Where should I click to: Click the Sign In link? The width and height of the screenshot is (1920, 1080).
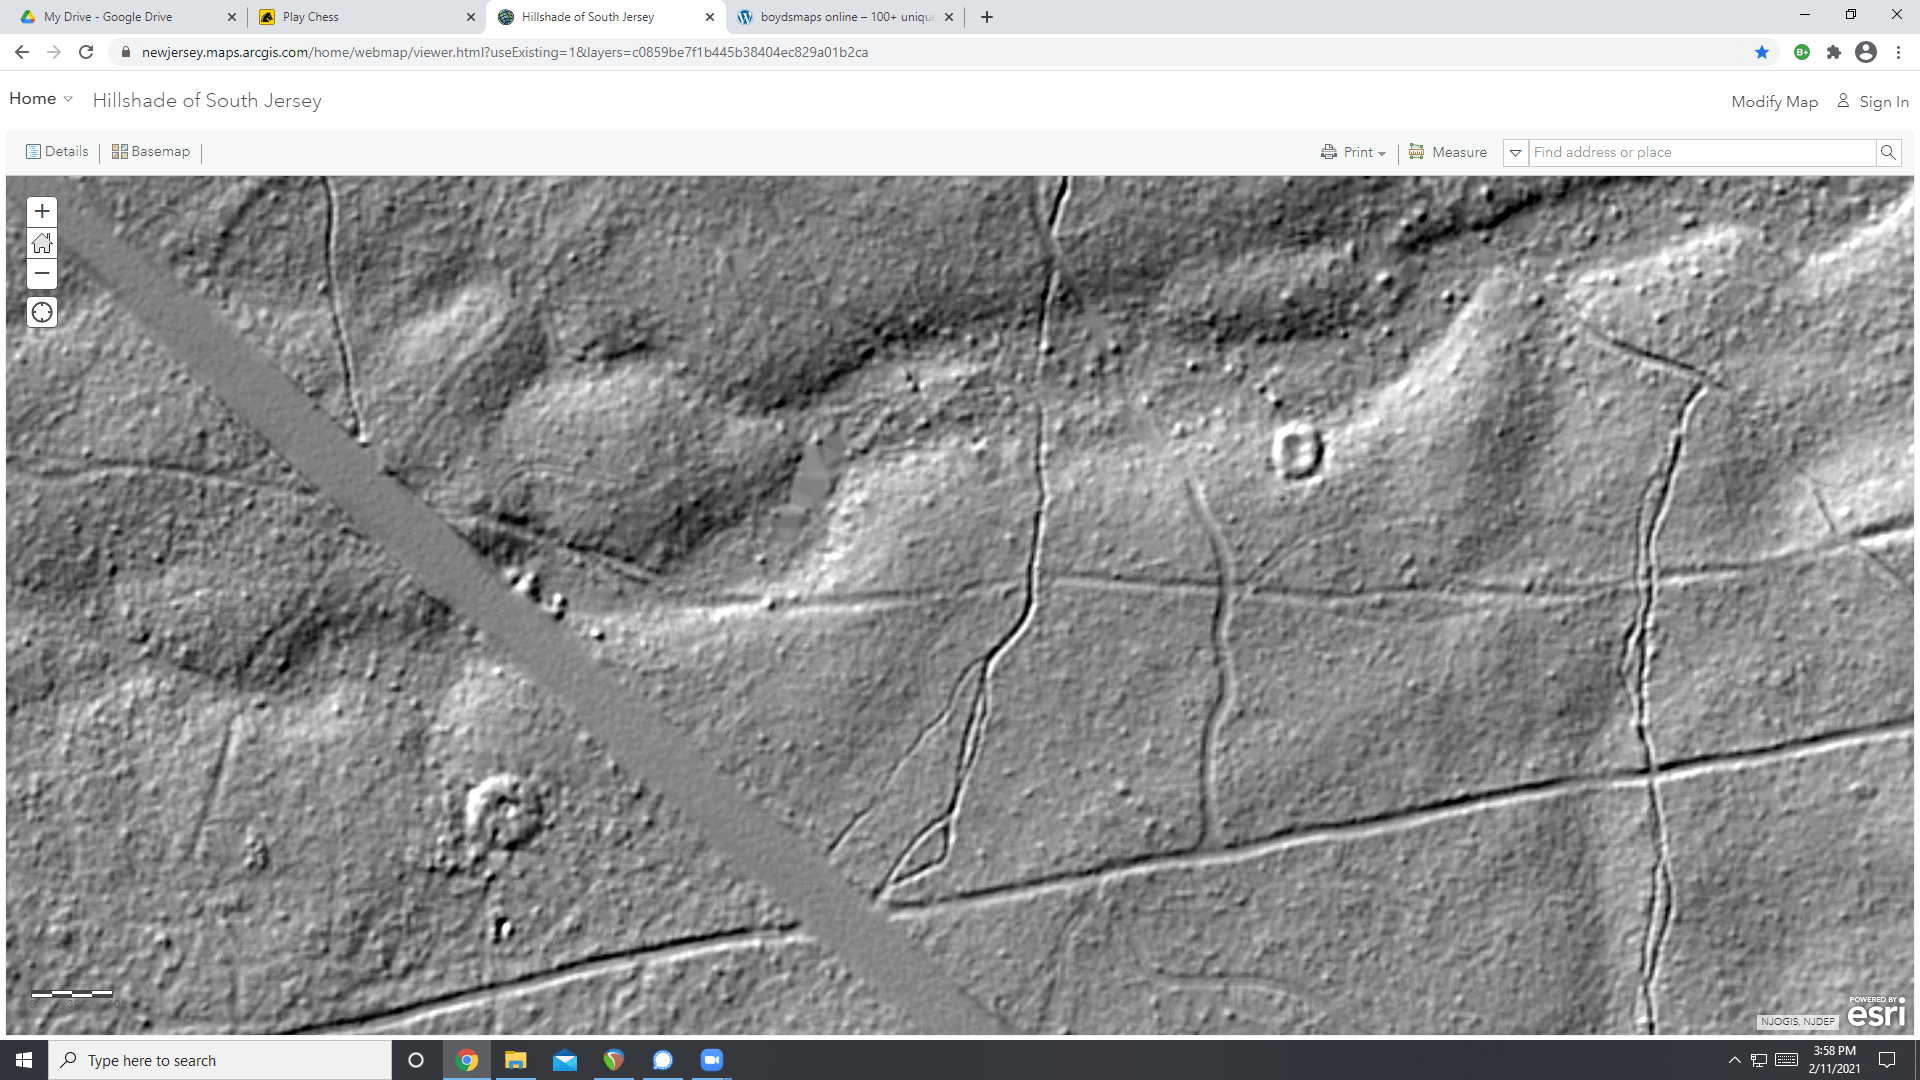click(x=1873, y=101)
